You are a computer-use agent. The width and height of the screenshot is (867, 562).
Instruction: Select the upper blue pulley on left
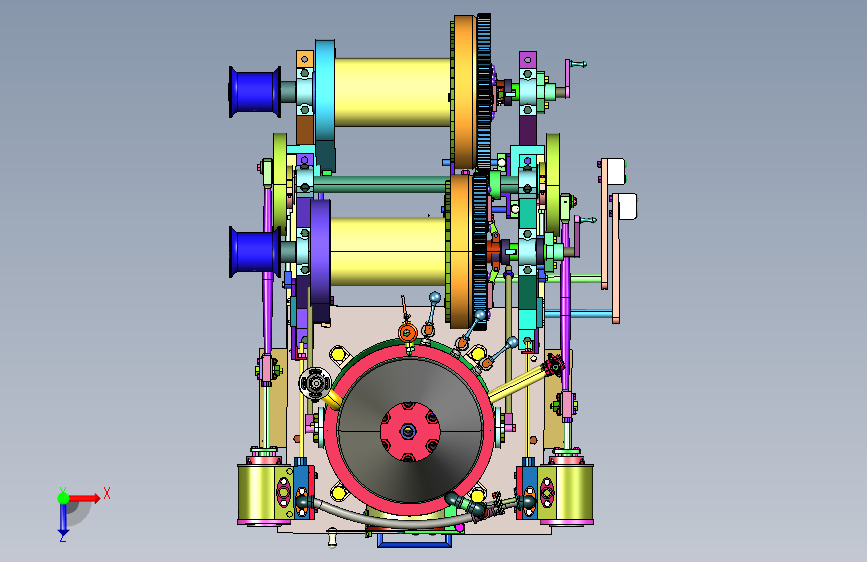pos(255,92)
